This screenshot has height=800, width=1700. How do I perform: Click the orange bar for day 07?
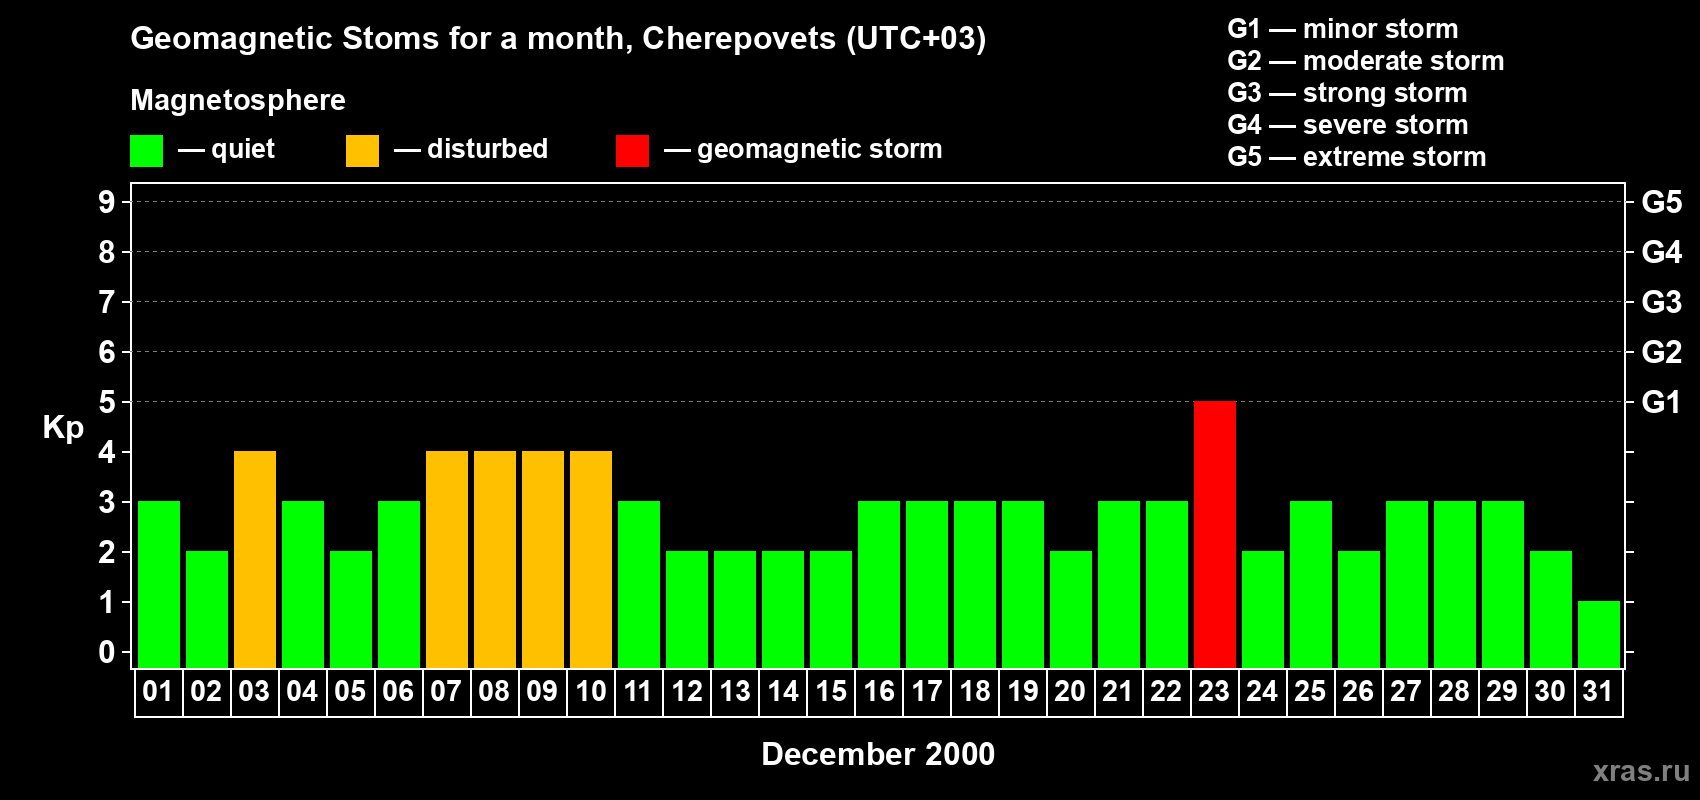pyautogui.click(x=446, y=559)
